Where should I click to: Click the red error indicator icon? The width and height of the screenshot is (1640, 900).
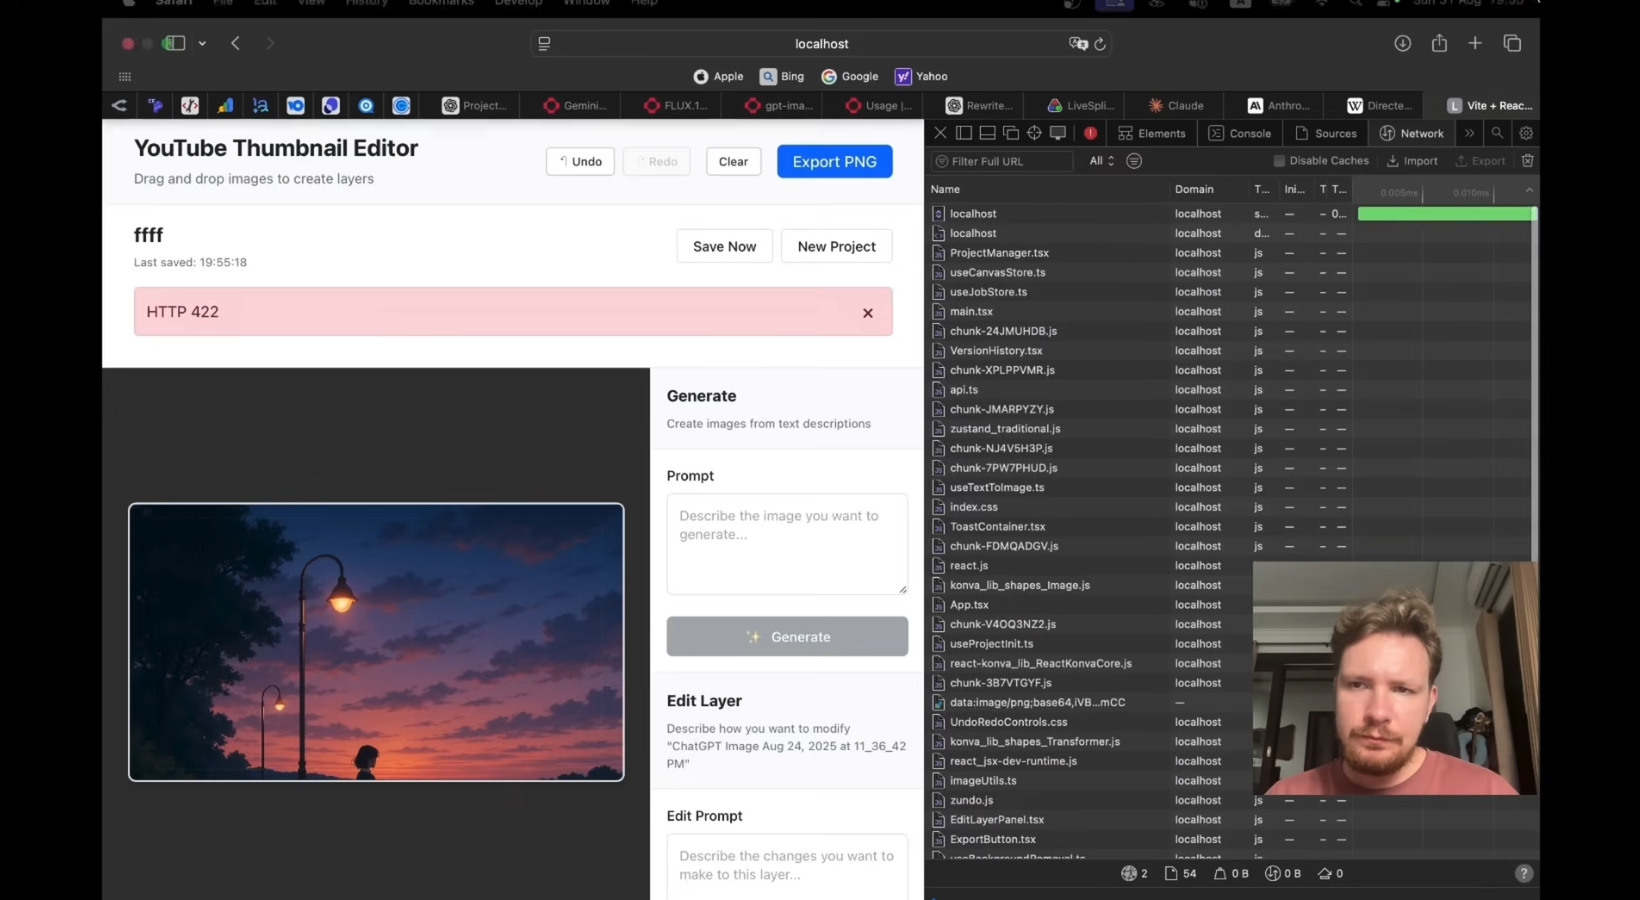point(1090,133)
